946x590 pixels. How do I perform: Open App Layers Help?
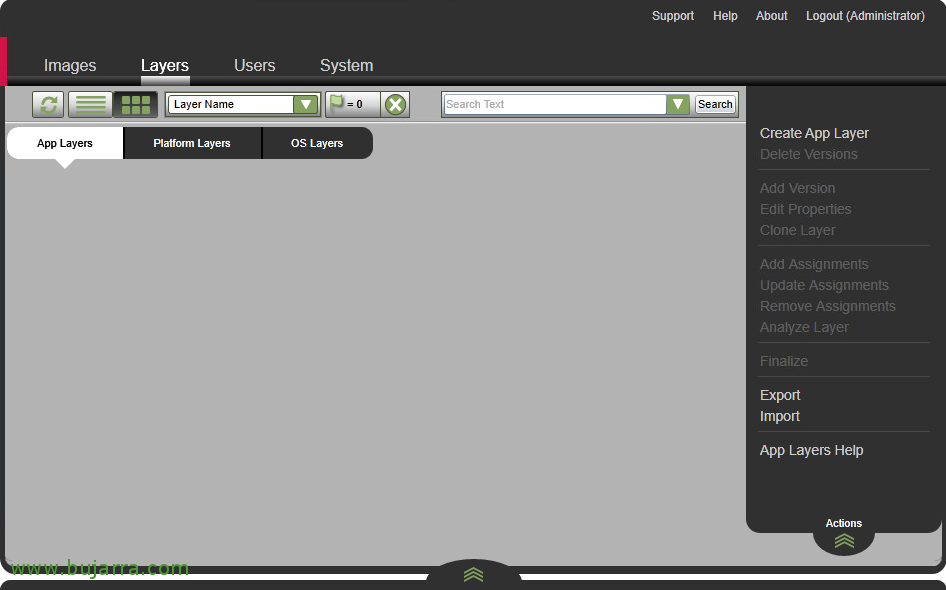point(811,451)
